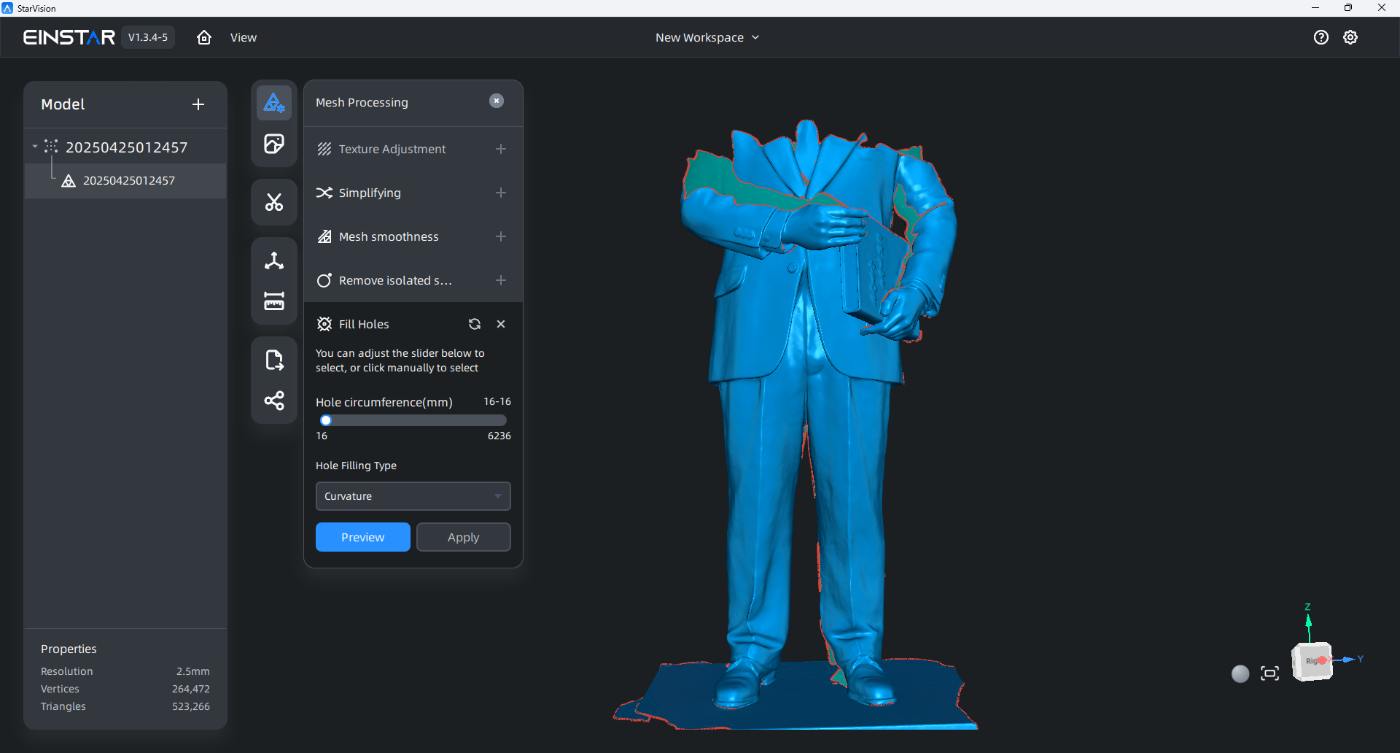Click the Apply button

click(463, 537)
